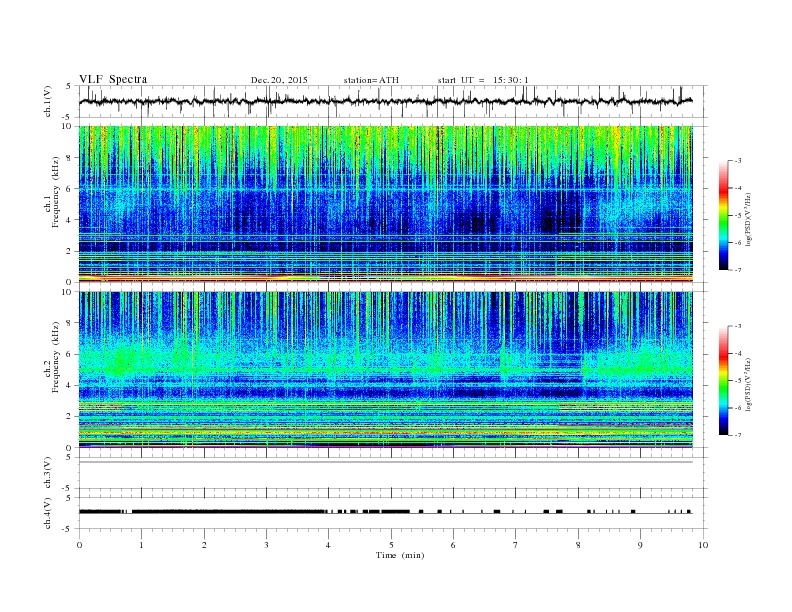Click the "3" tick on the time axis
The image size is (792, 612).
click(x=266, y=545)
